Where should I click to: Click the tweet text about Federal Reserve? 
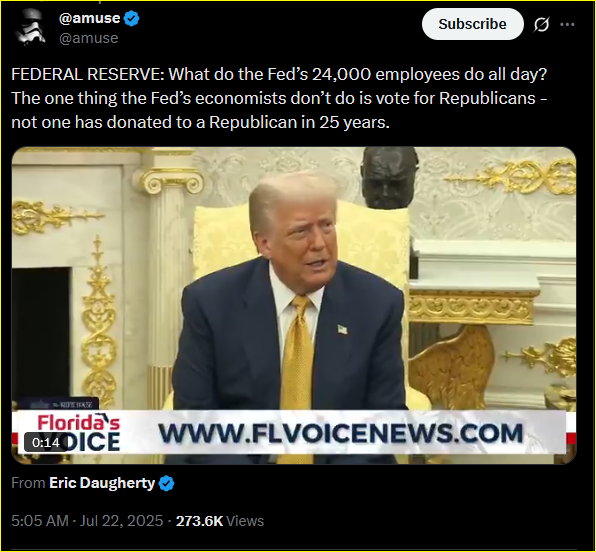coord(279,98)
